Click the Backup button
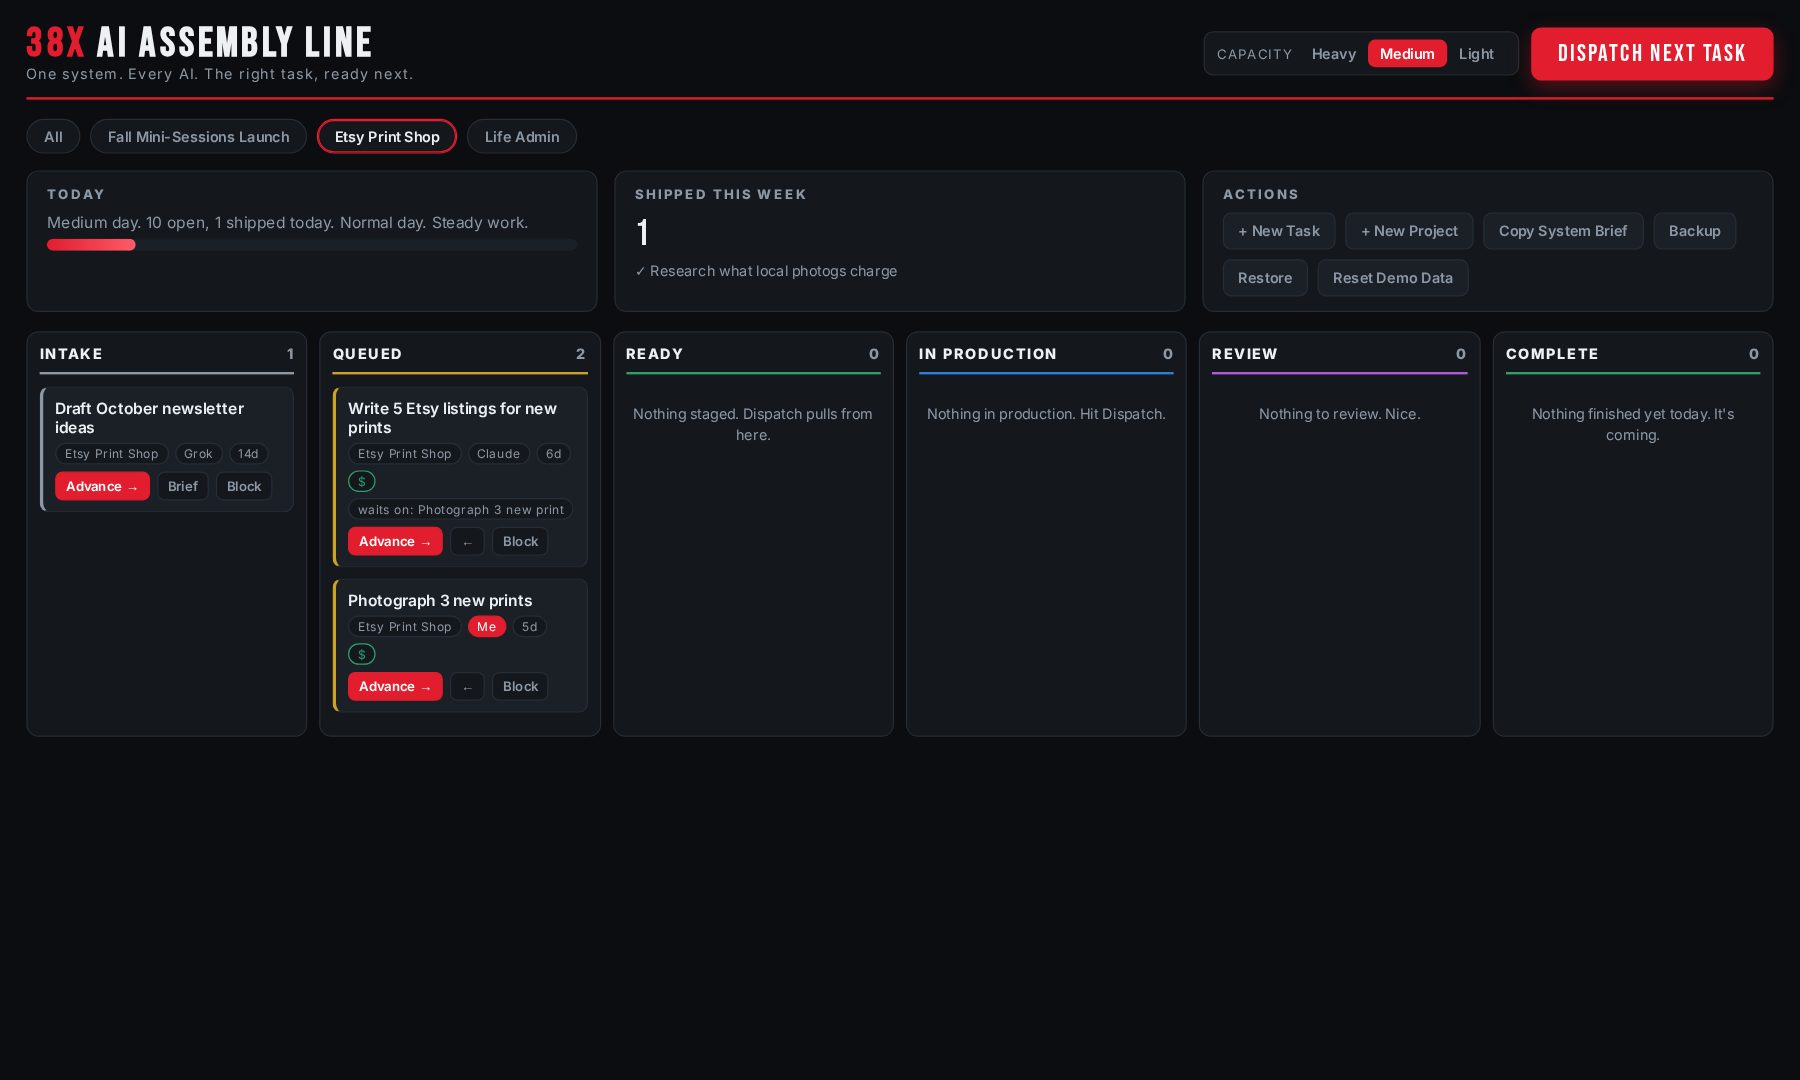The width and height of the screenshot is (1800, 1080). click(1694, 231)
